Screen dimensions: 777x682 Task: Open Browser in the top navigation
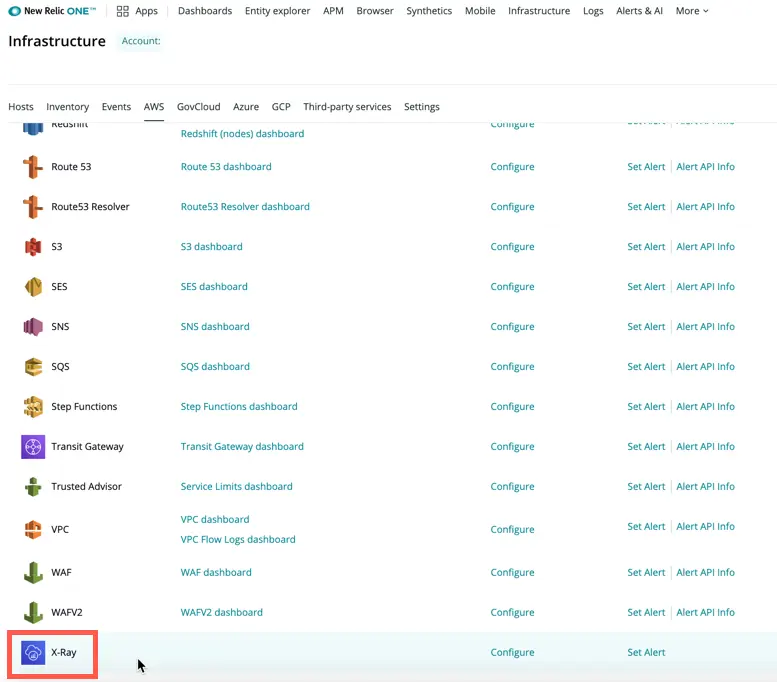tap(375, 11)
